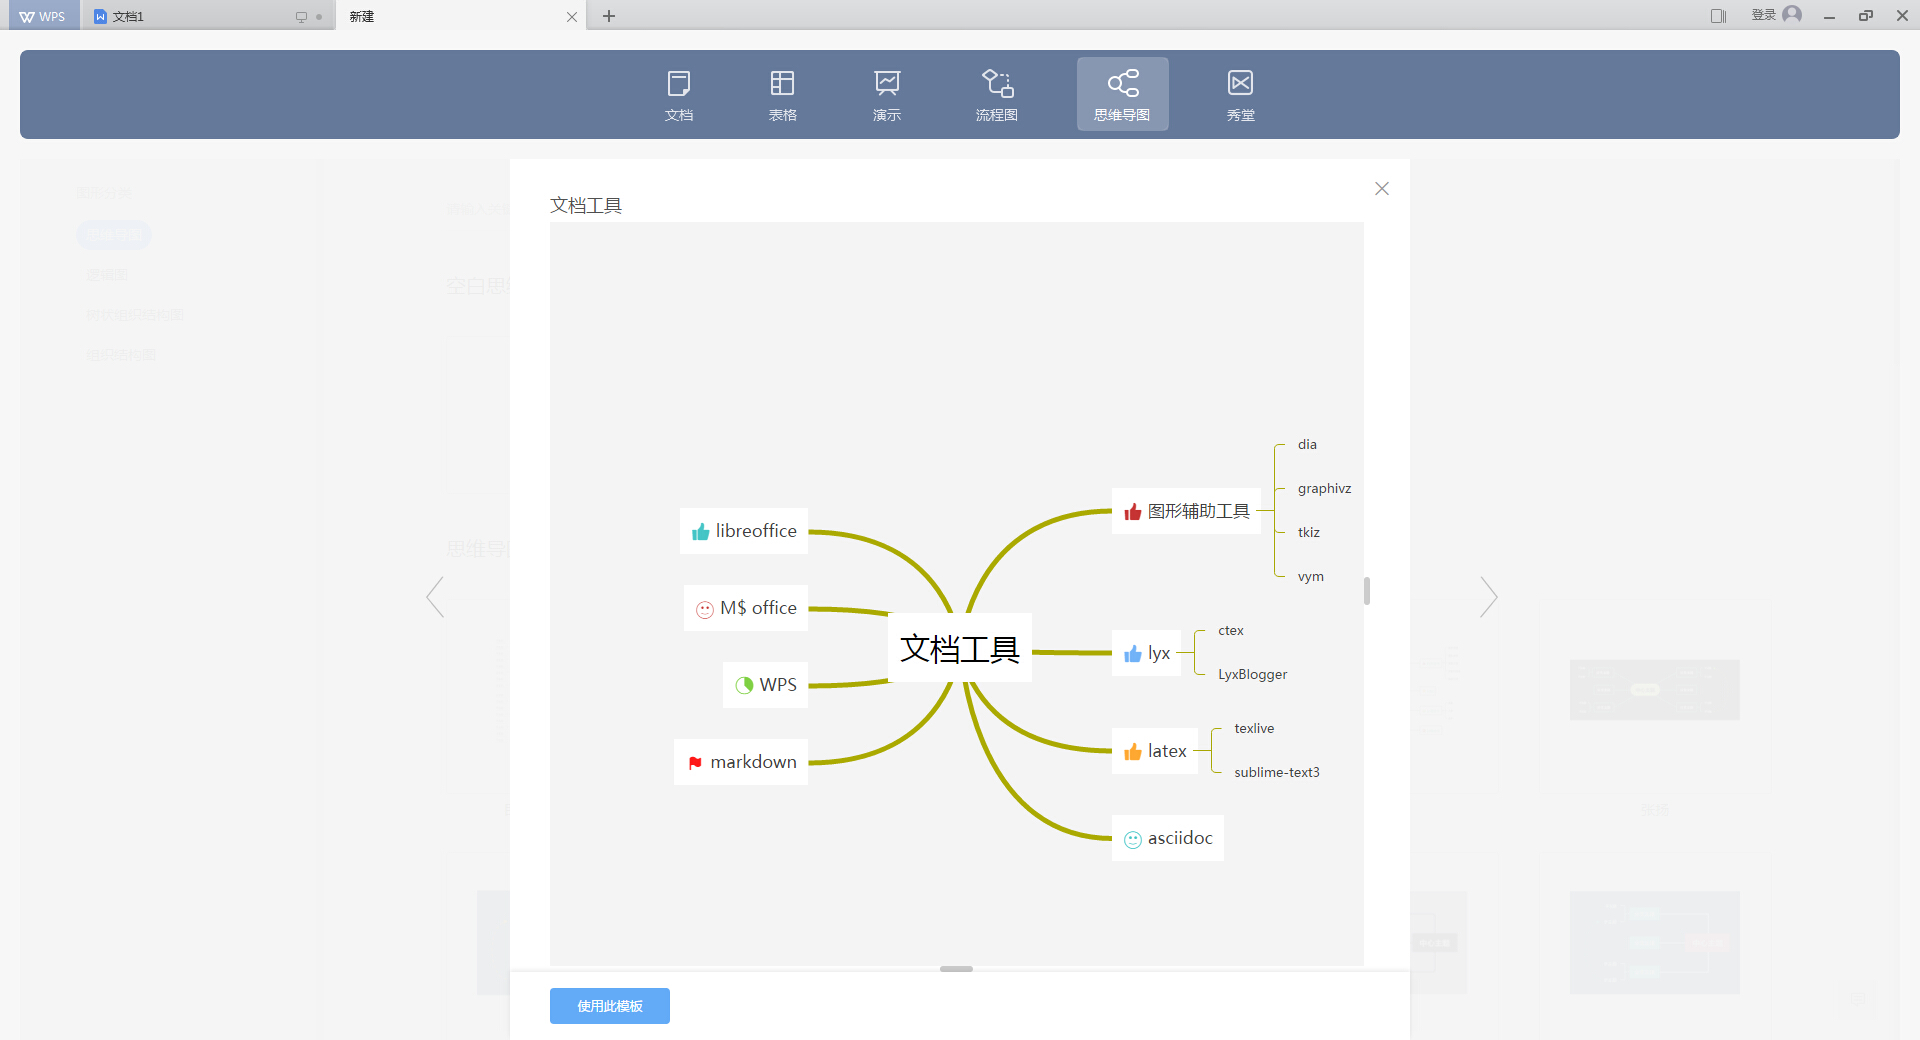
Task: Open the 文档 (Document) creation icon
Action: (679, 94)
